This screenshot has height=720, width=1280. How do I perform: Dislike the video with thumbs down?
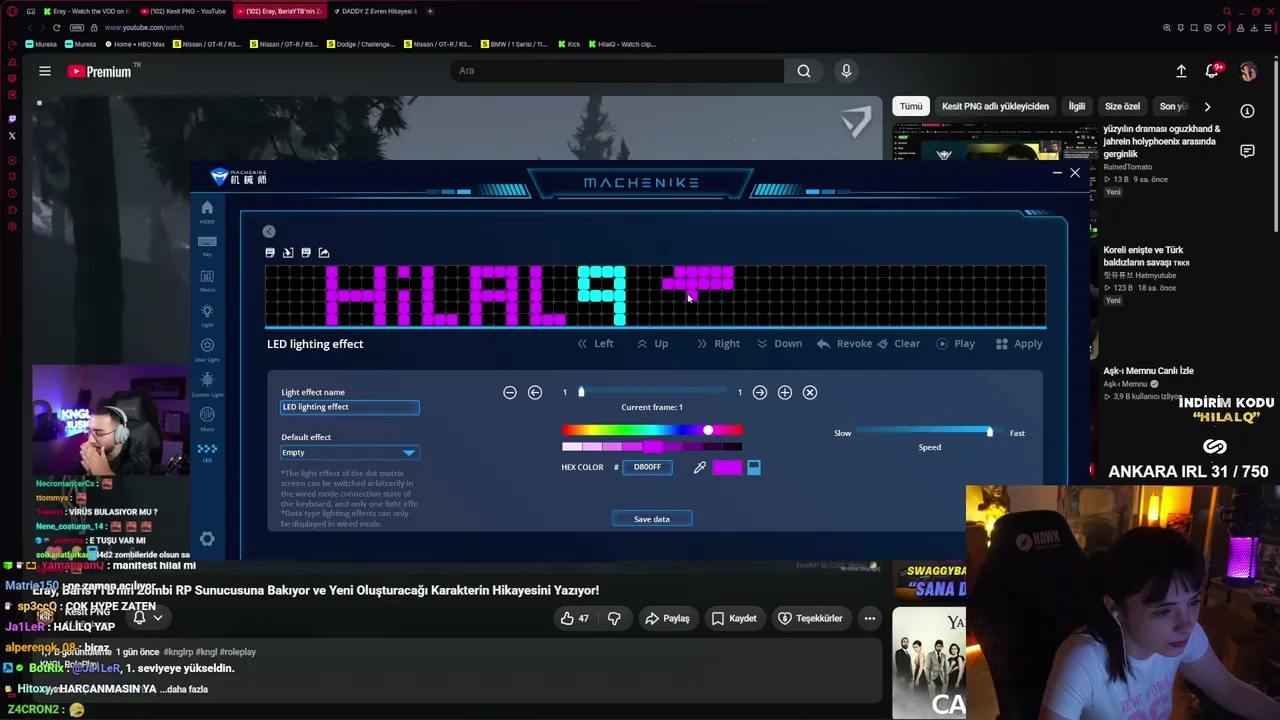(614, 618)
